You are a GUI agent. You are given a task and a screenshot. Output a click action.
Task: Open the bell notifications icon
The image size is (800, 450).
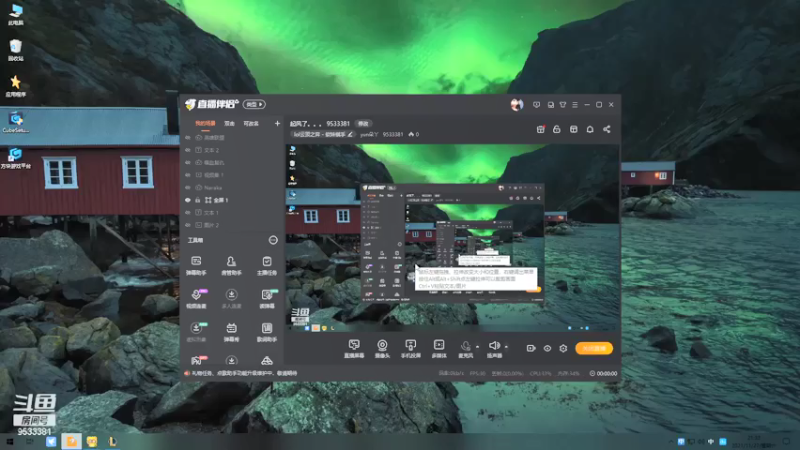click(x=590, y=129)
